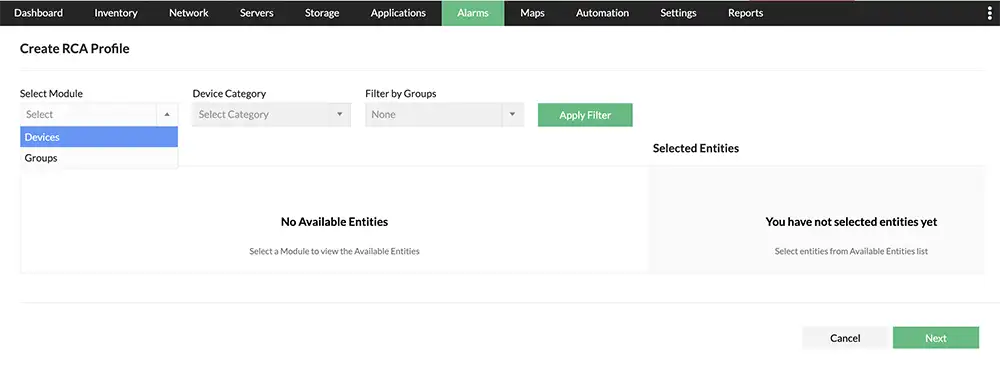Choose Devices from the module list

pyautogui.click(x=99, y=137)
